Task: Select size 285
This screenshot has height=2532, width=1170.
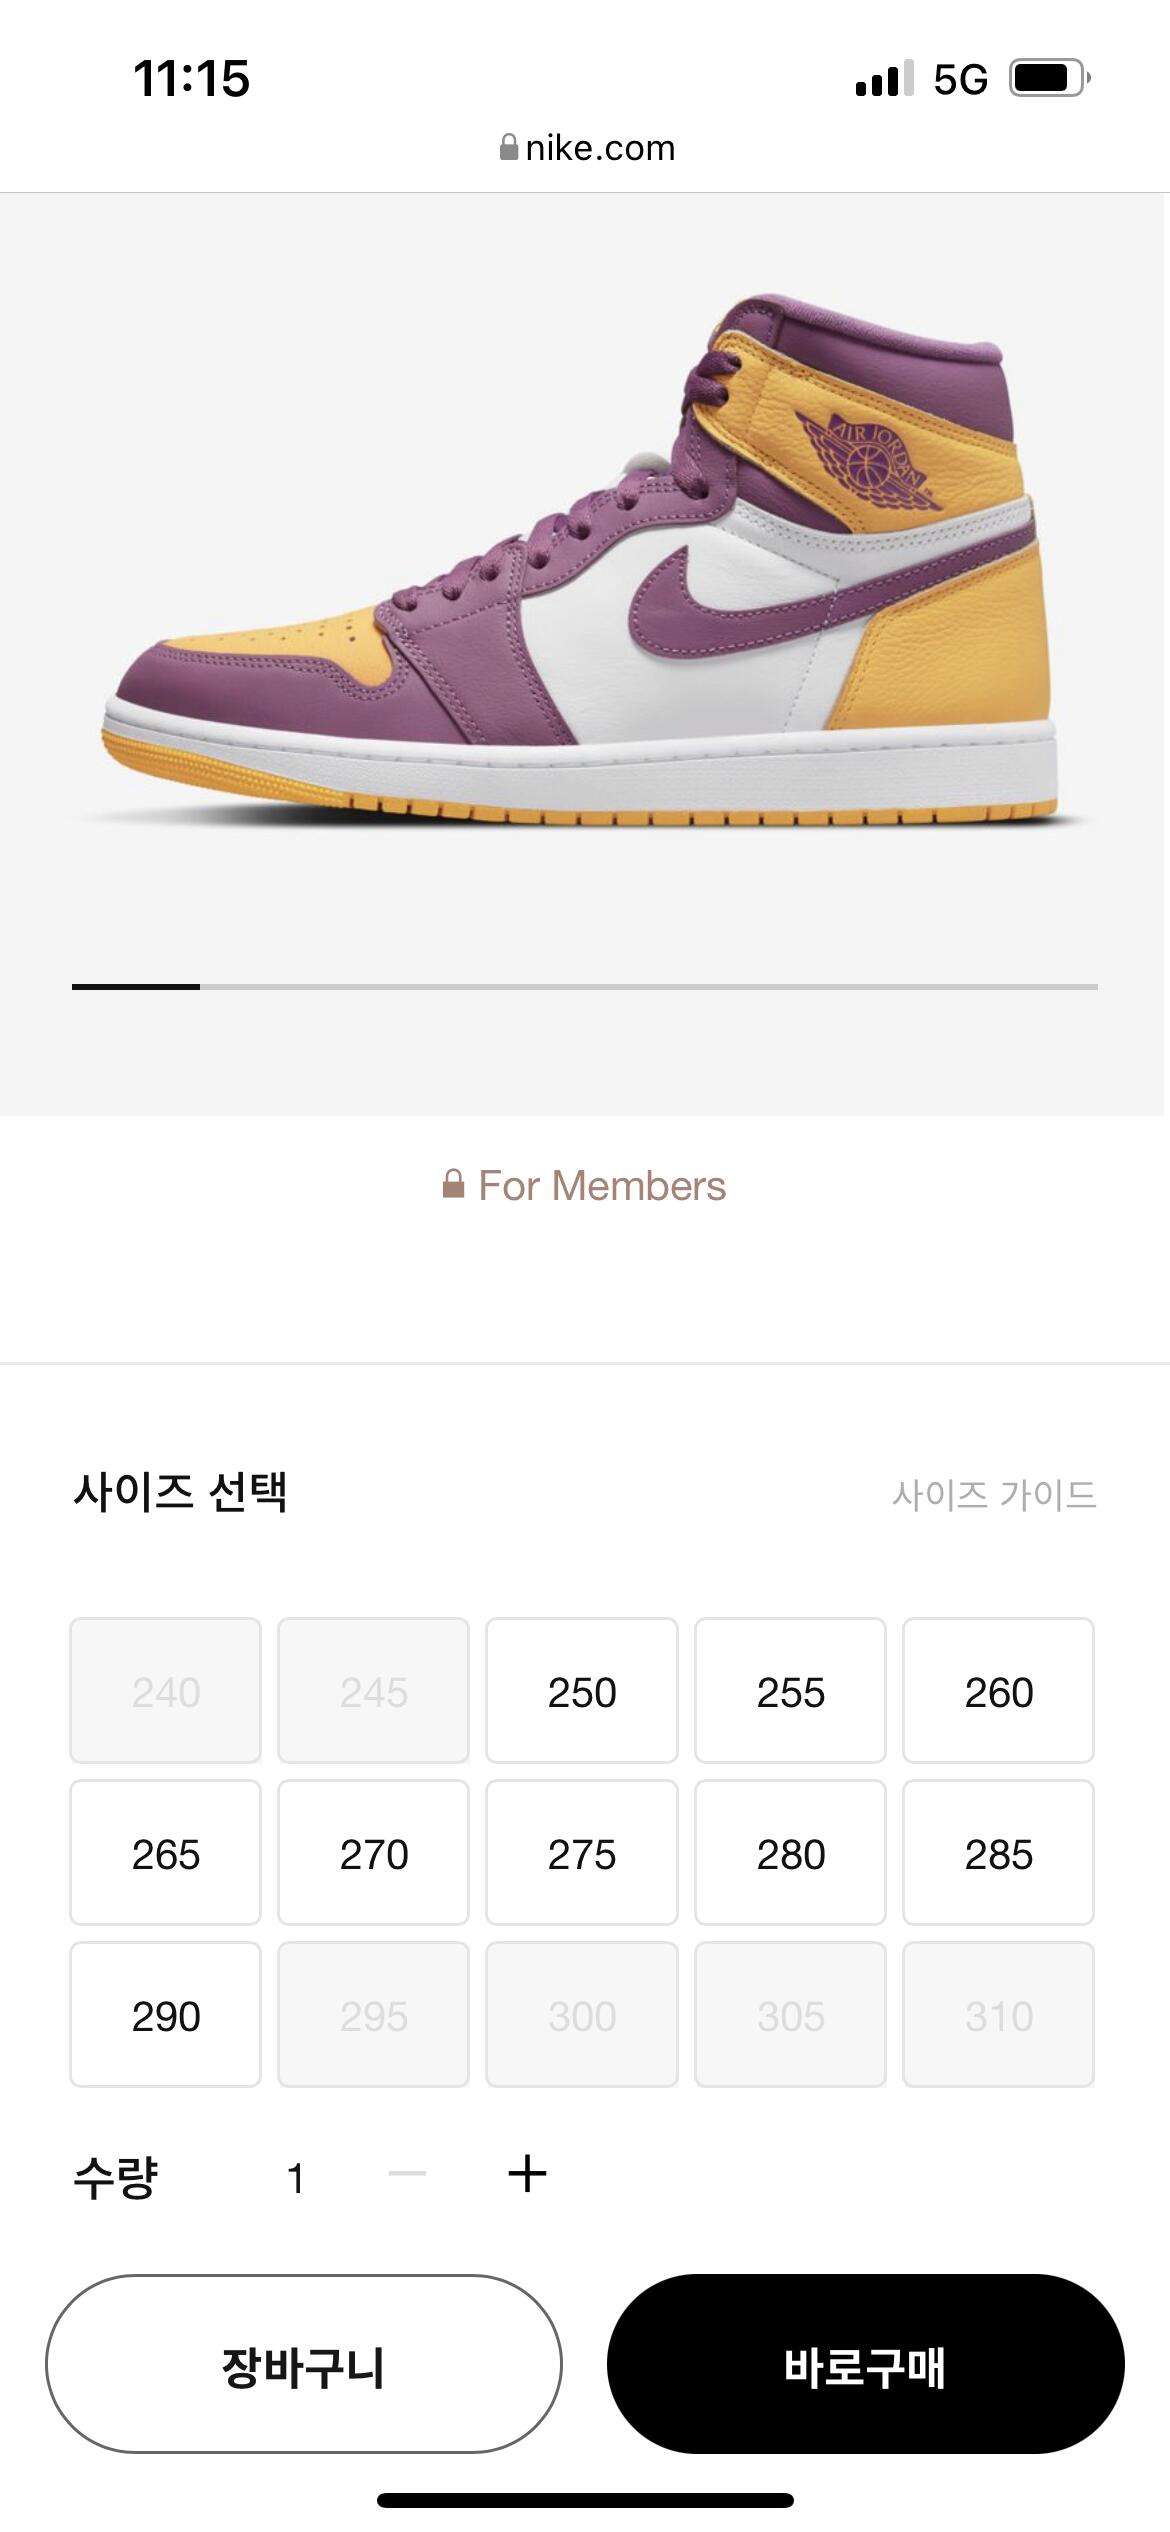Action: pyautogui.click(x=998, y=1852)
